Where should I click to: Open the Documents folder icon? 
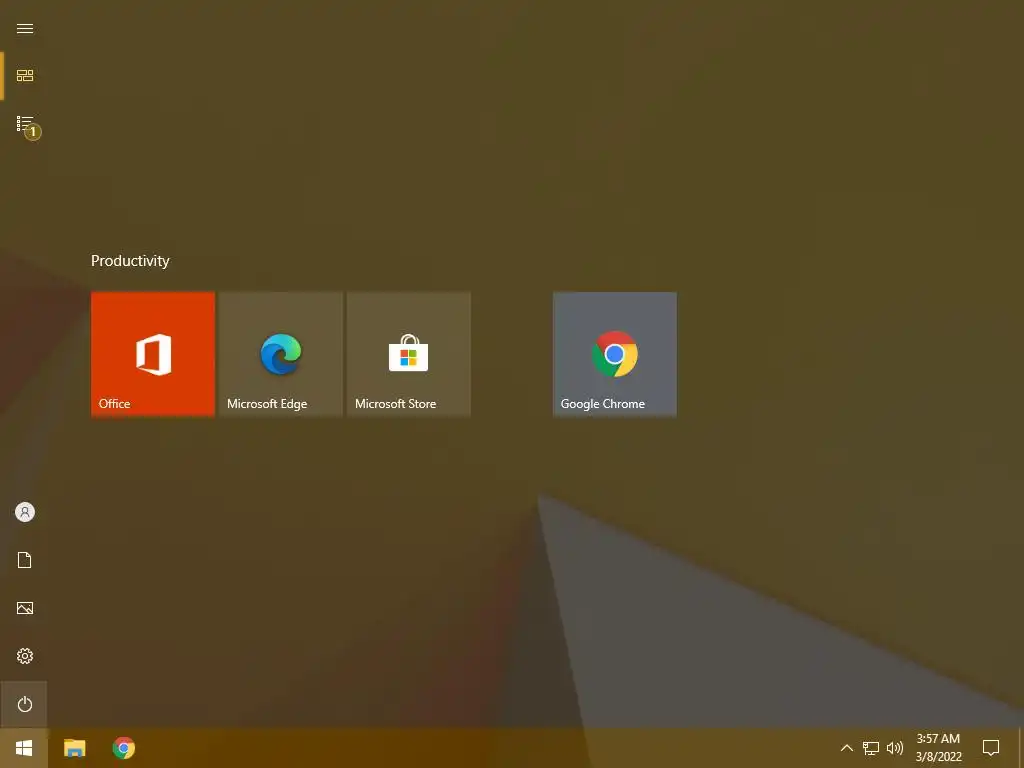pos(25,560)
